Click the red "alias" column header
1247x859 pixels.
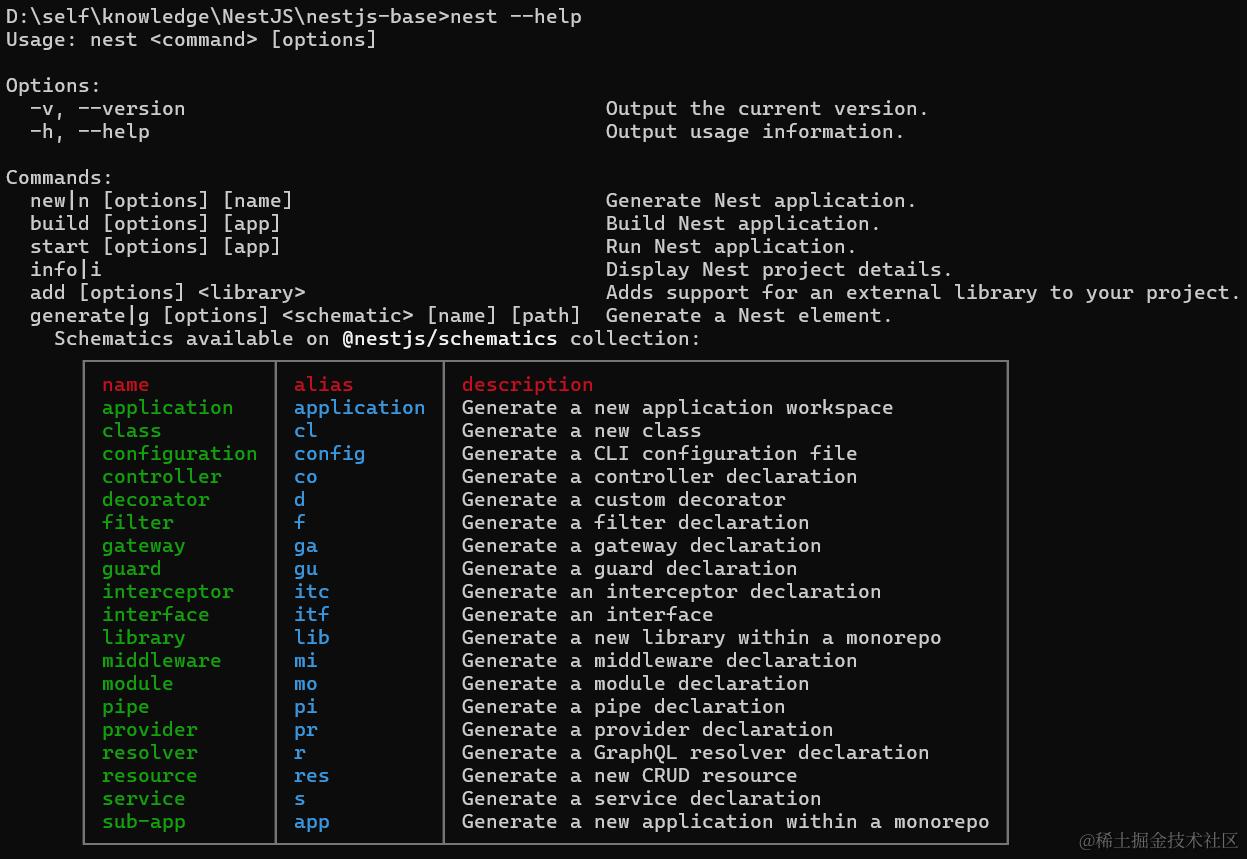[x=323, y=384]
